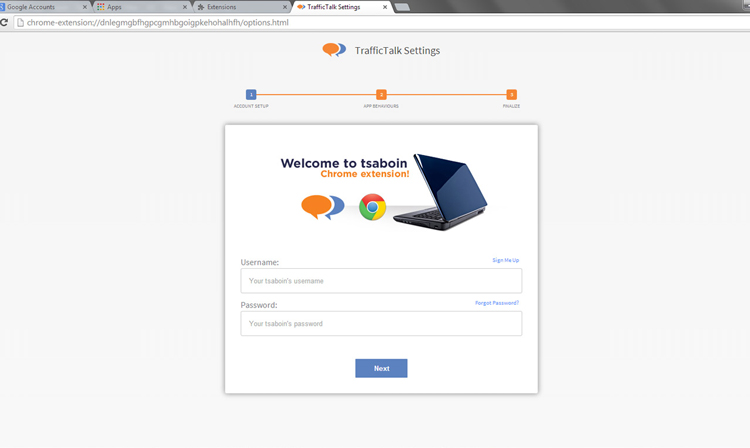Close the TrafficTalk Settings tab
This screenshot has height=448, width=750.
tap(385, 7)
